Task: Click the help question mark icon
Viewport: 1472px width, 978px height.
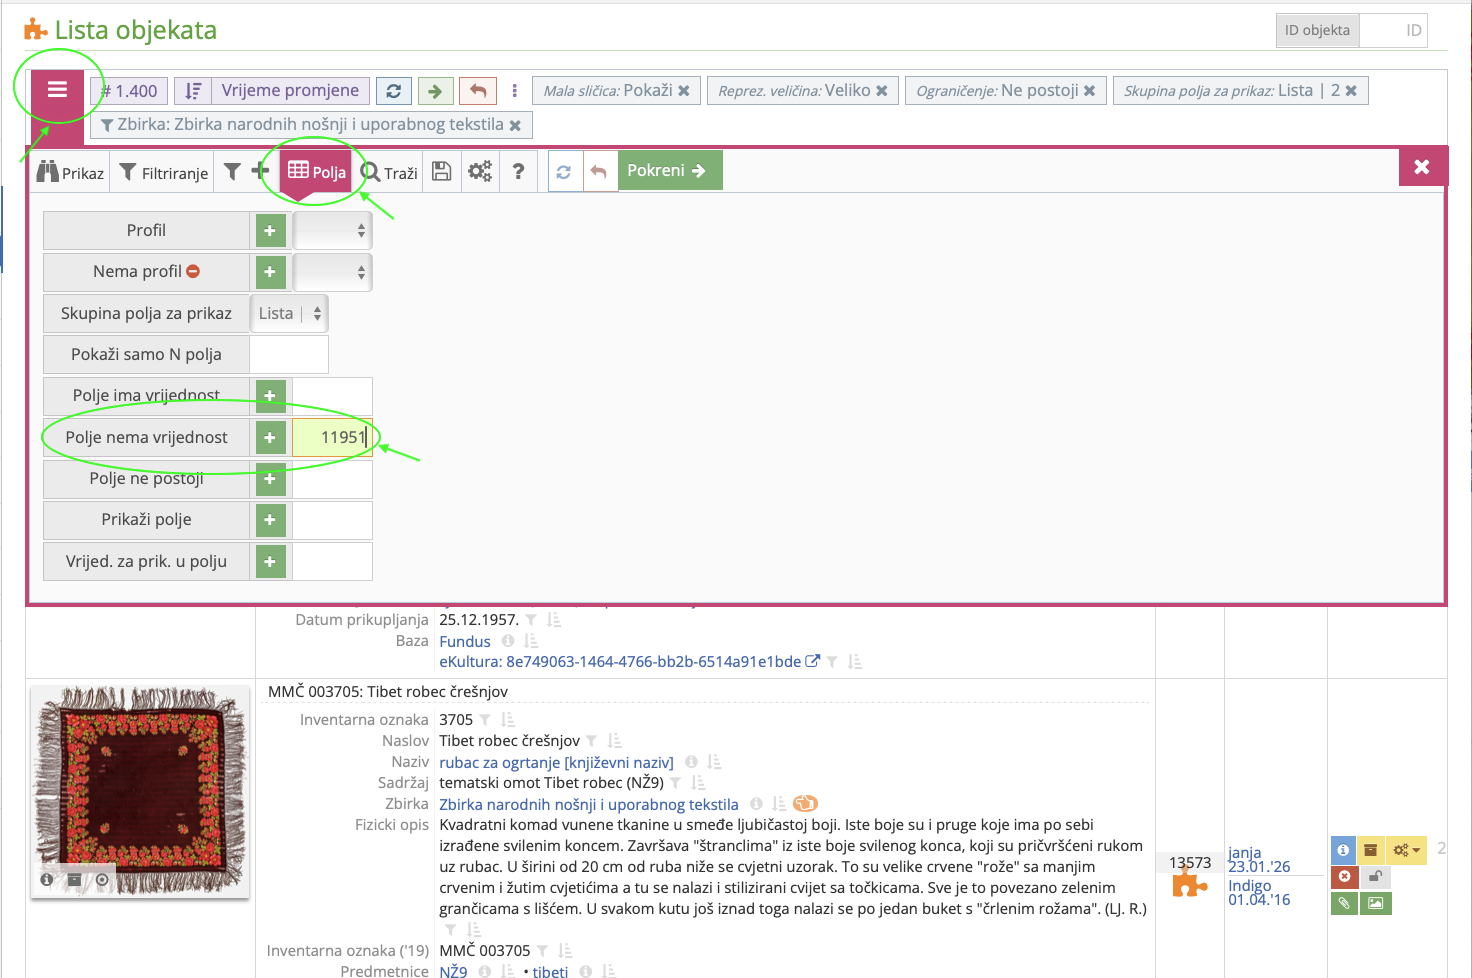Action: tap(518, 171)
